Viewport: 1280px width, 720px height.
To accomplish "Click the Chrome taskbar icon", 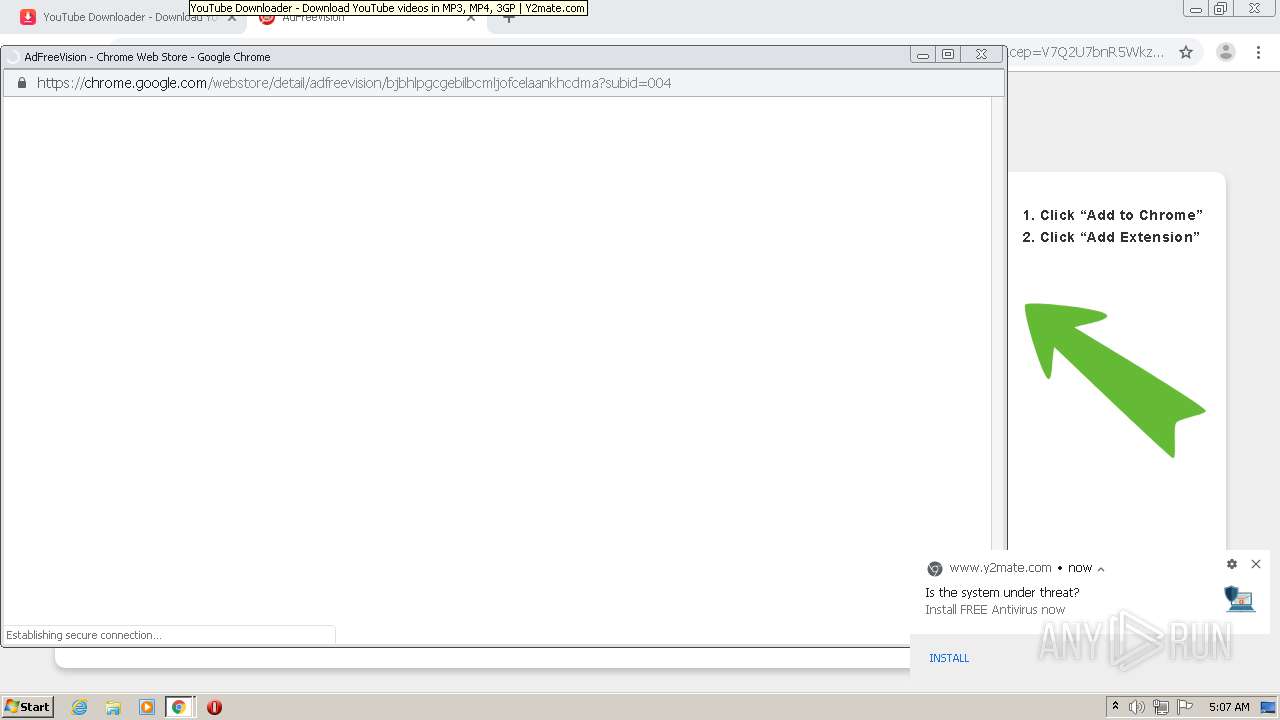I will point(179,707).
